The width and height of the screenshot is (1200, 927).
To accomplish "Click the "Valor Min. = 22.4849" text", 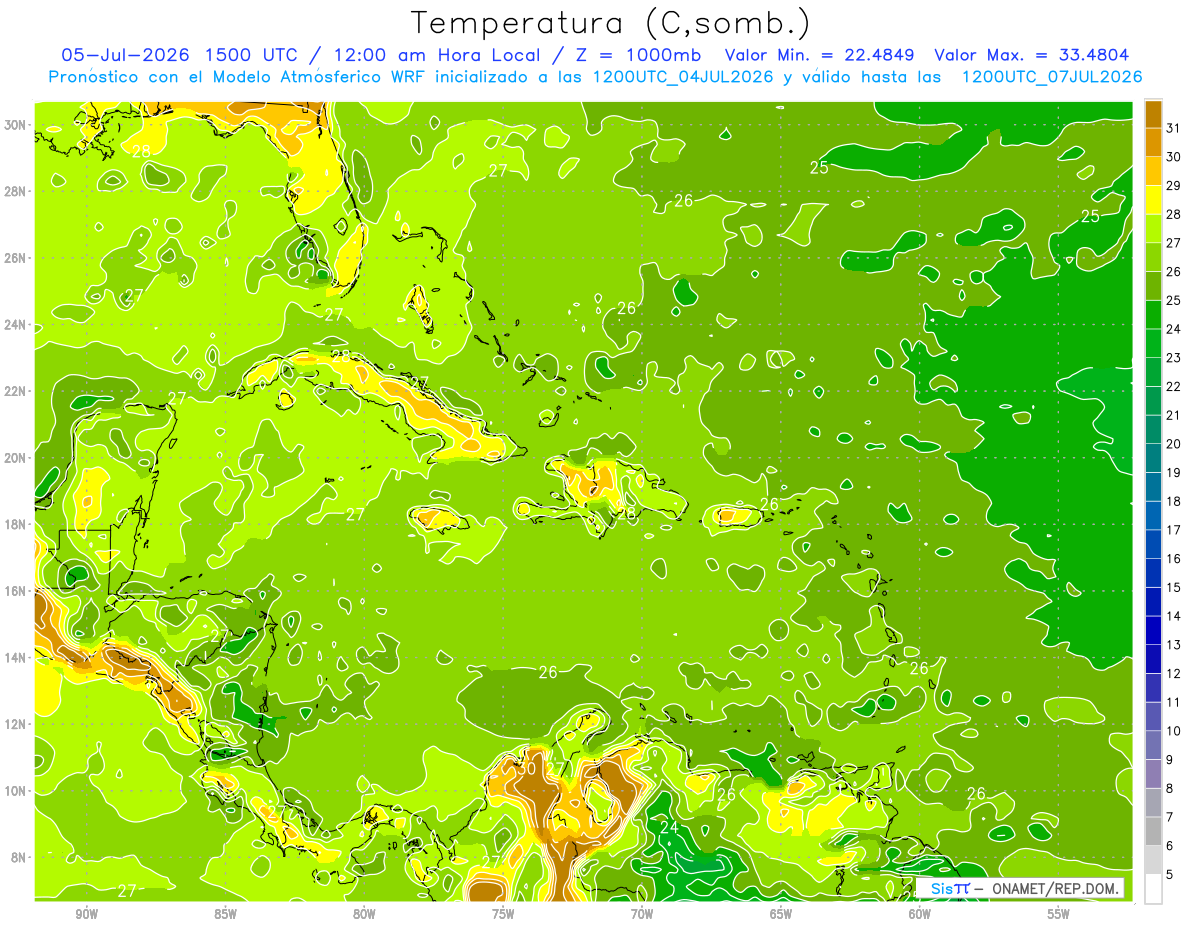I will coord(821,55).
